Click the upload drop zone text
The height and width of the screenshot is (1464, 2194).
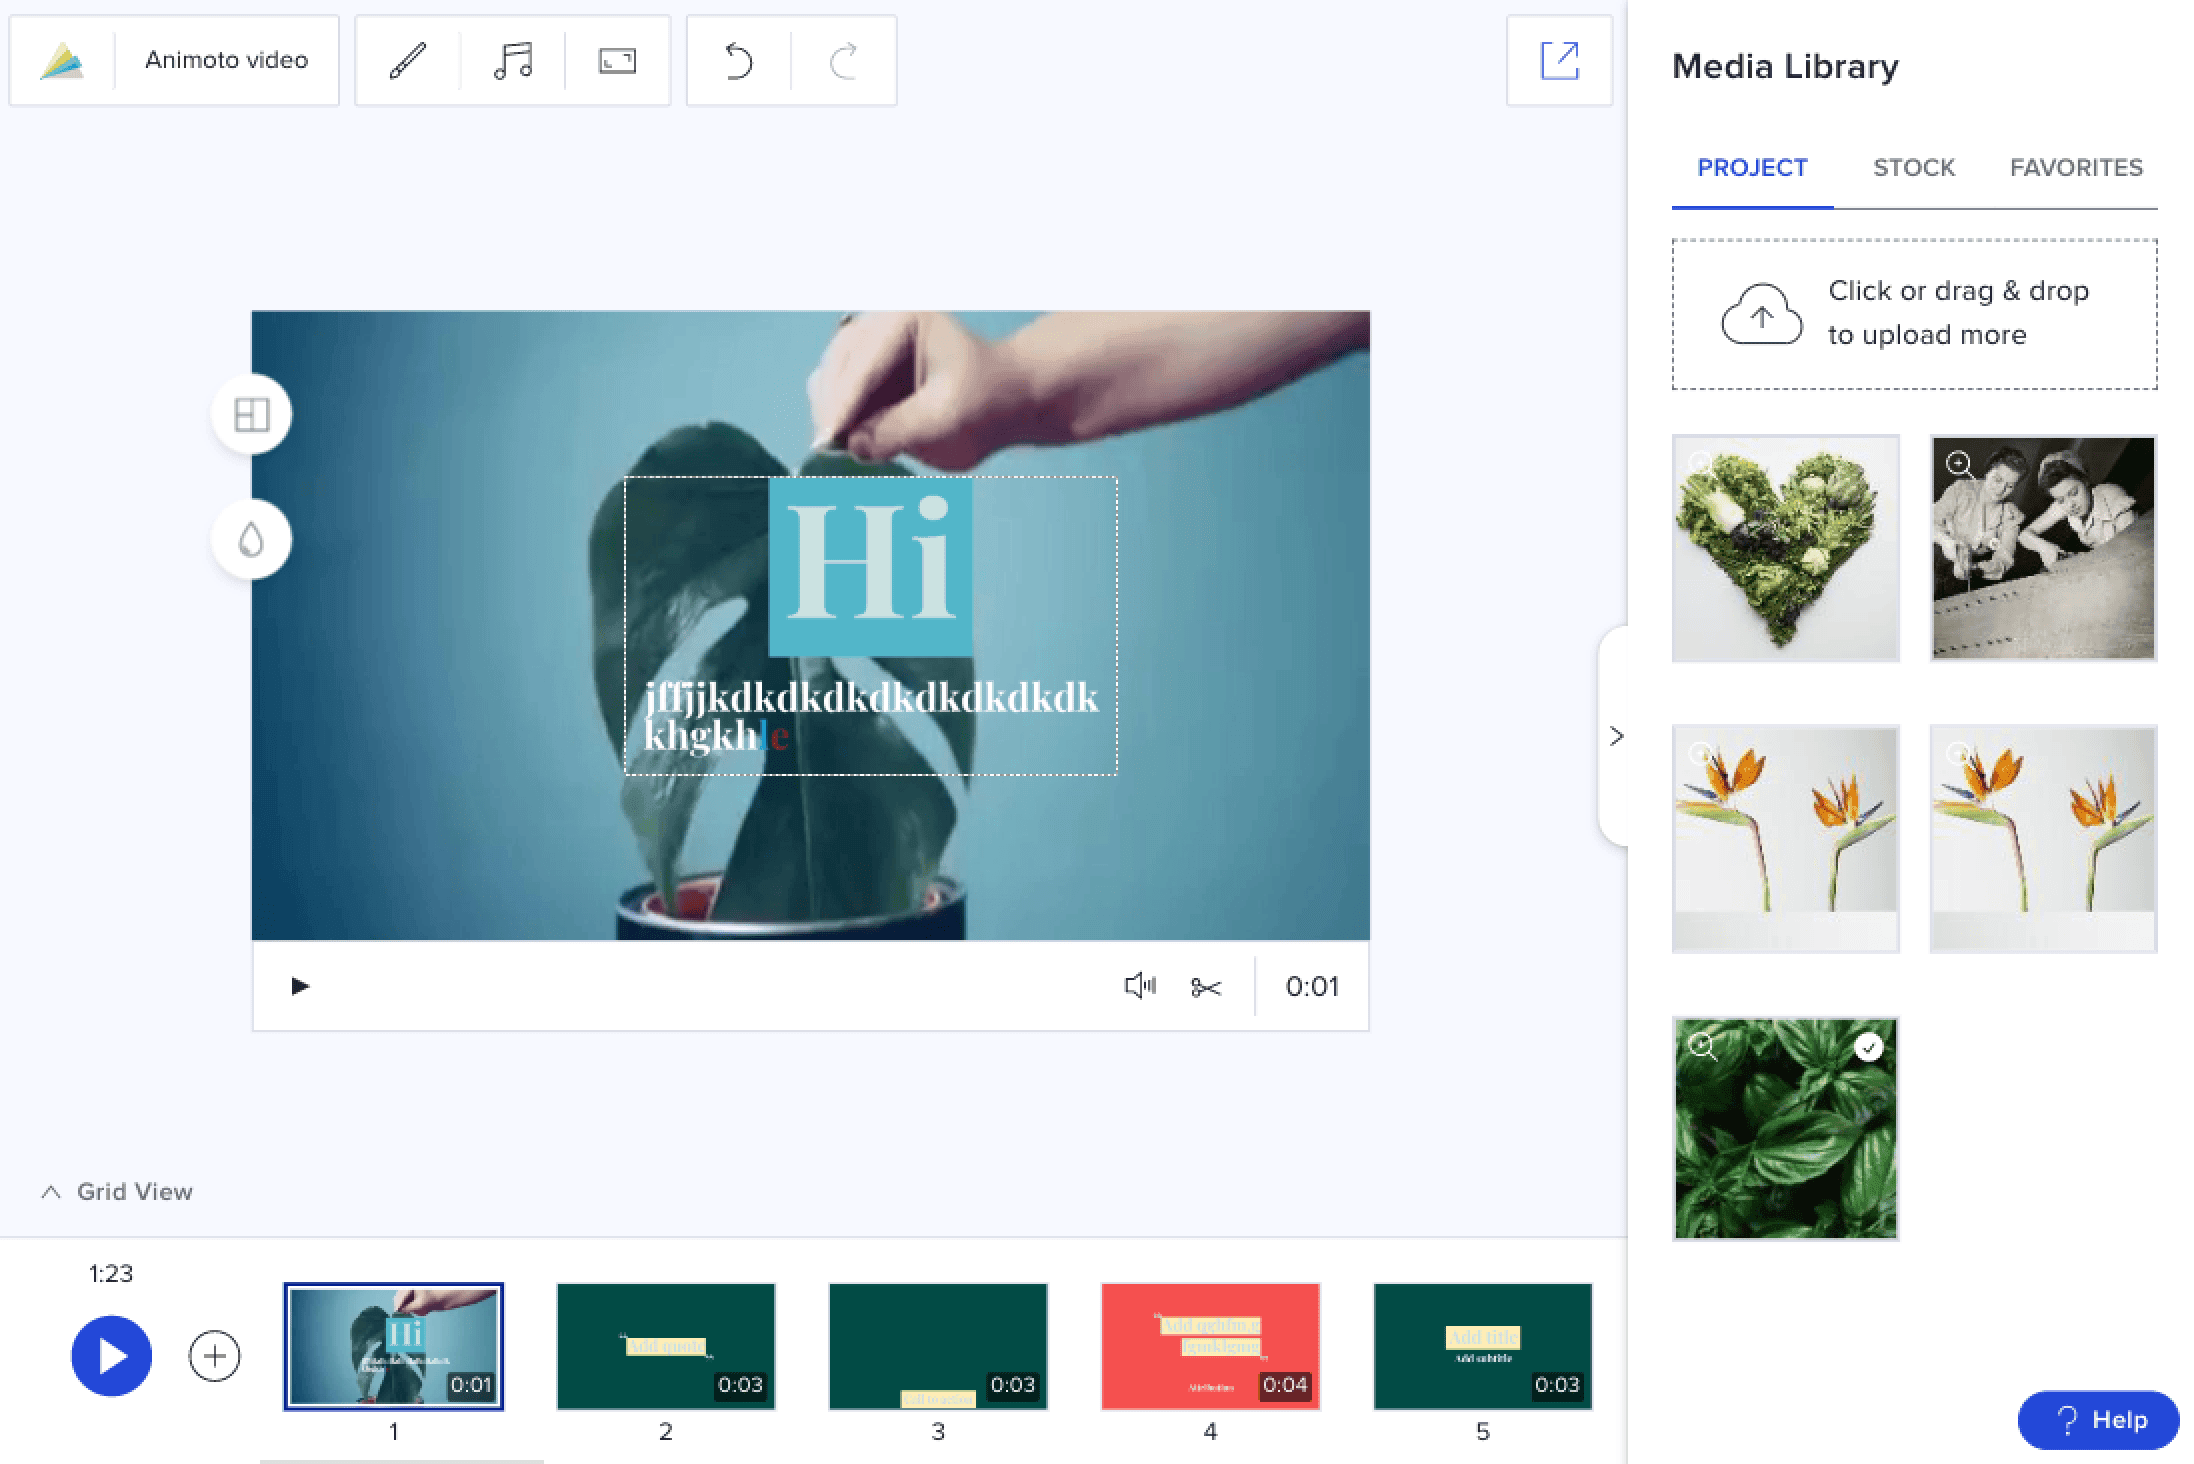[x=1958, y=313]
